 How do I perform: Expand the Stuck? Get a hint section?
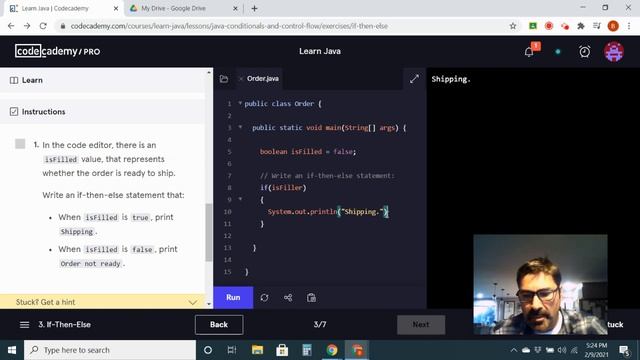[102, 302]
